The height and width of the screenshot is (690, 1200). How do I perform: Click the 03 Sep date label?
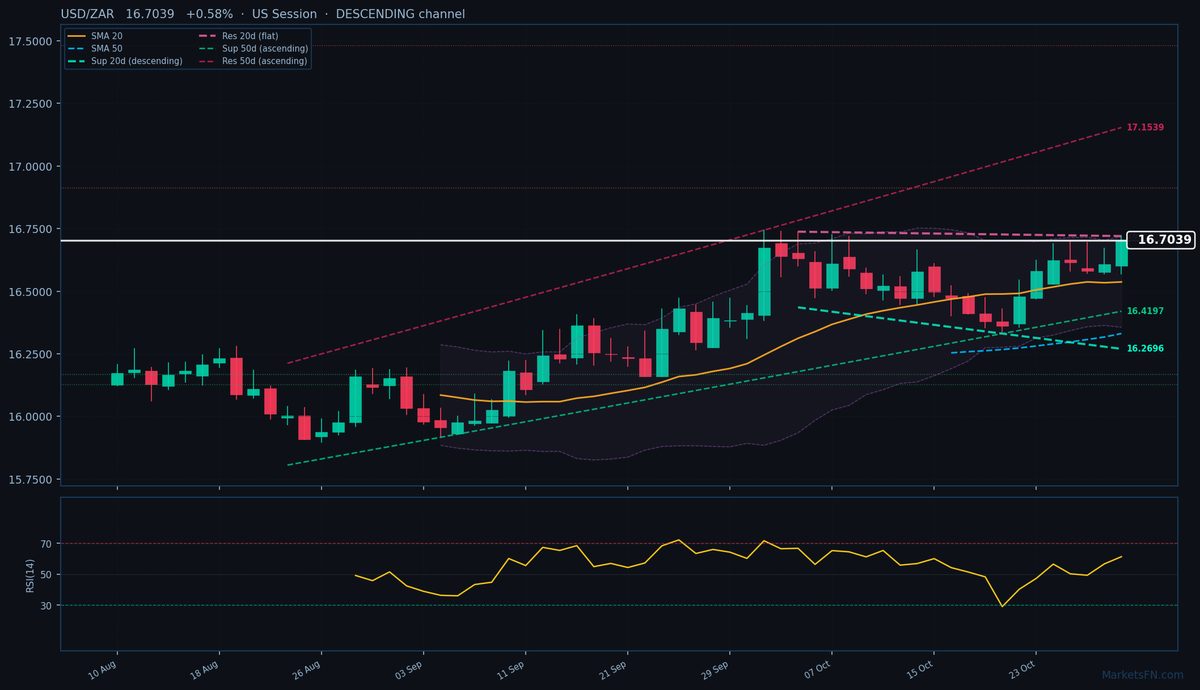(409, 669)
